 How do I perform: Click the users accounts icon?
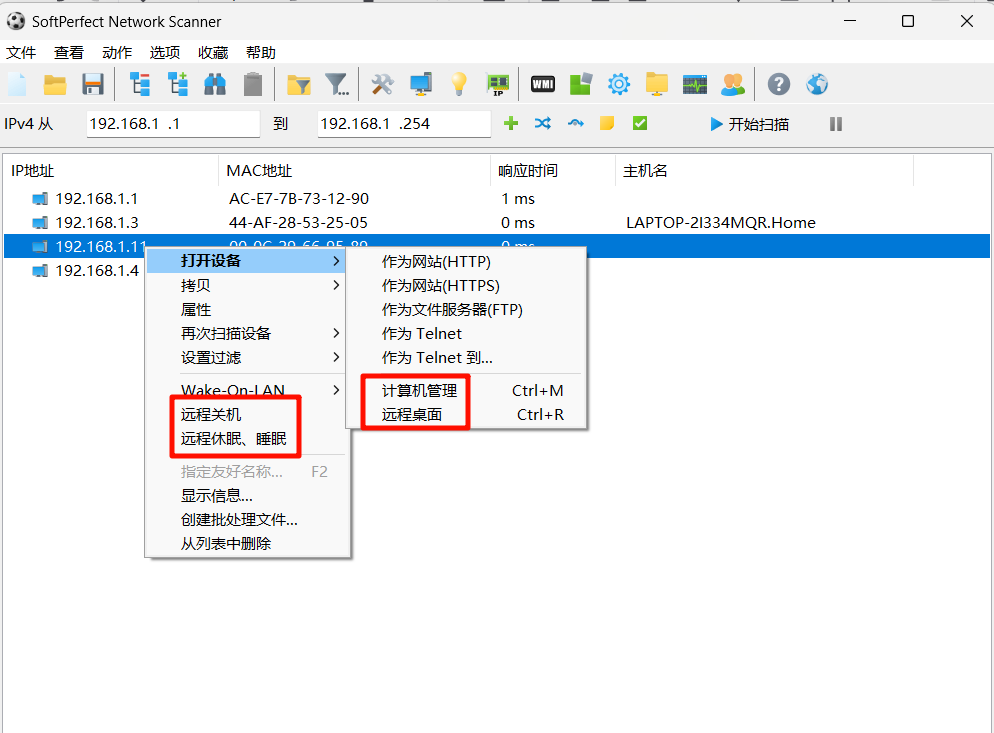[733, 84]
